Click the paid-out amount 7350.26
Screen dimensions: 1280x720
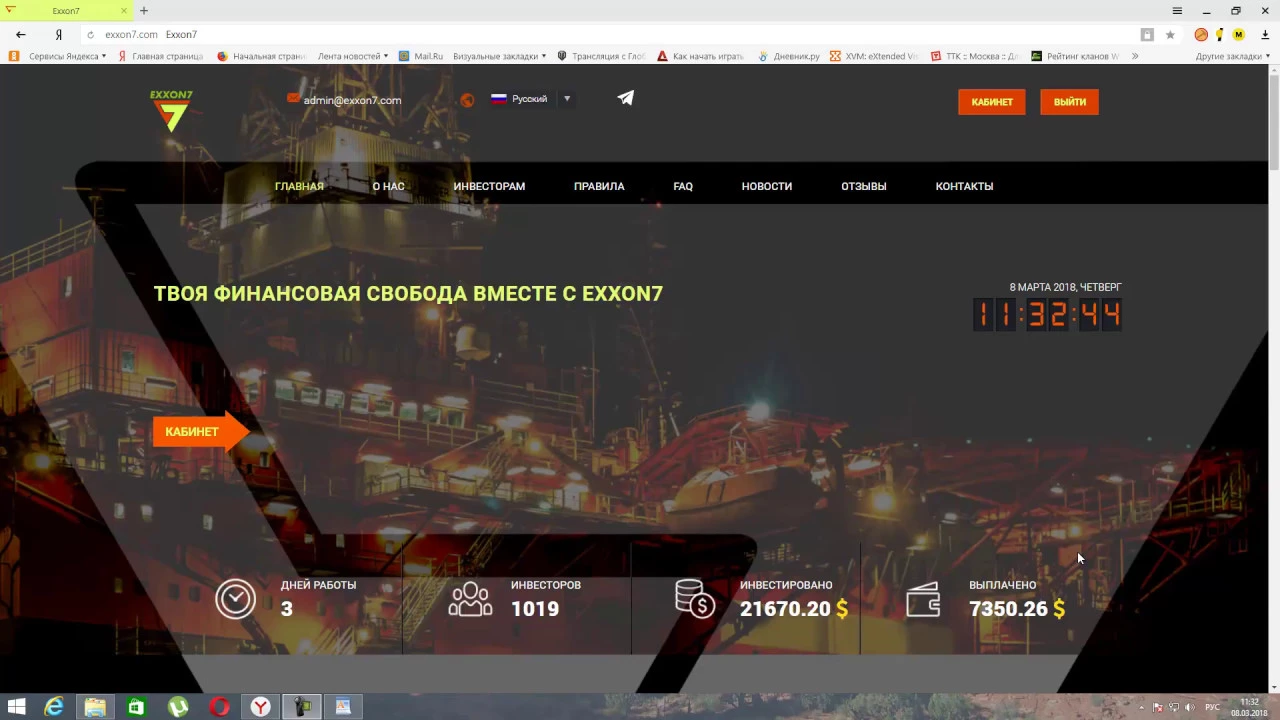pos(1008,609)
